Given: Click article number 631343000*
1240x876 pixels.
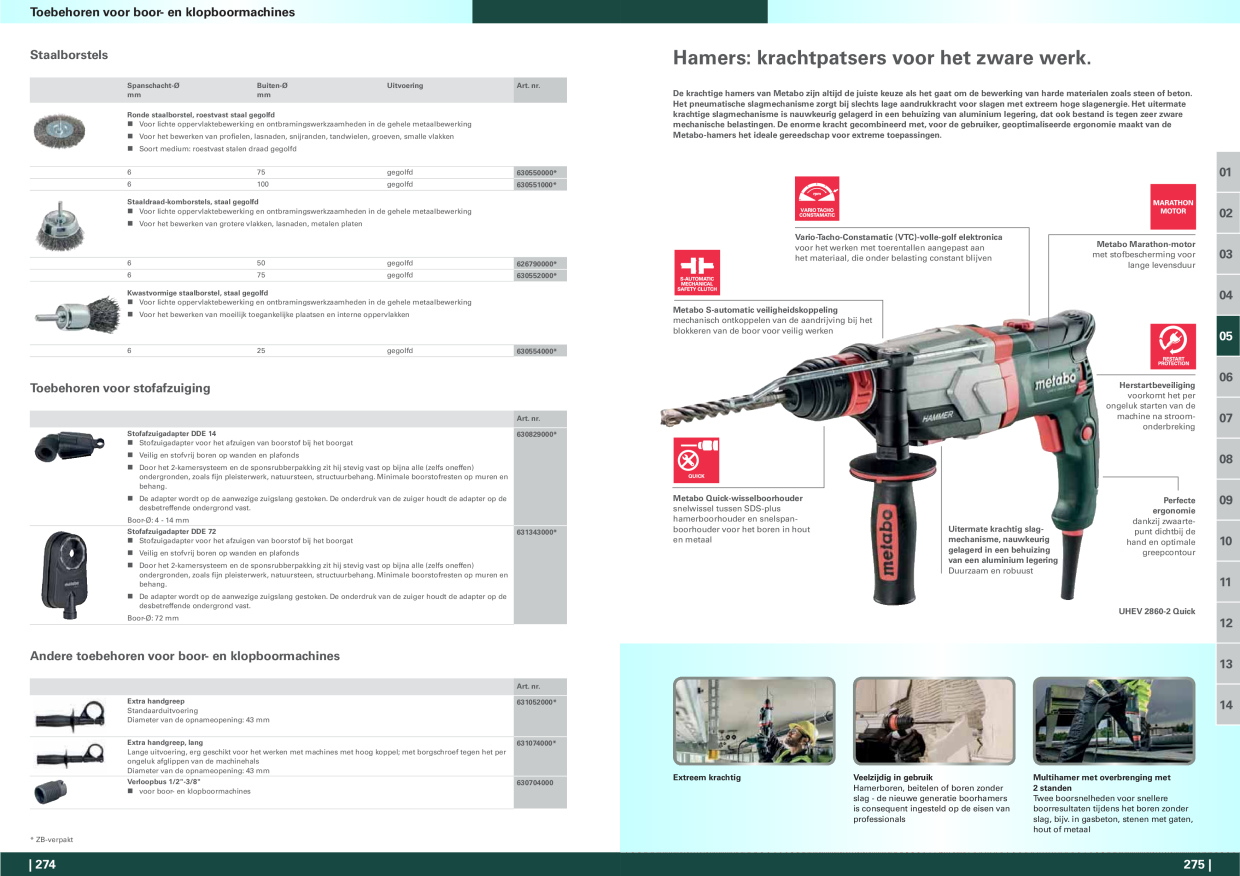Looking at the screenshot, I should coord(536,532).
